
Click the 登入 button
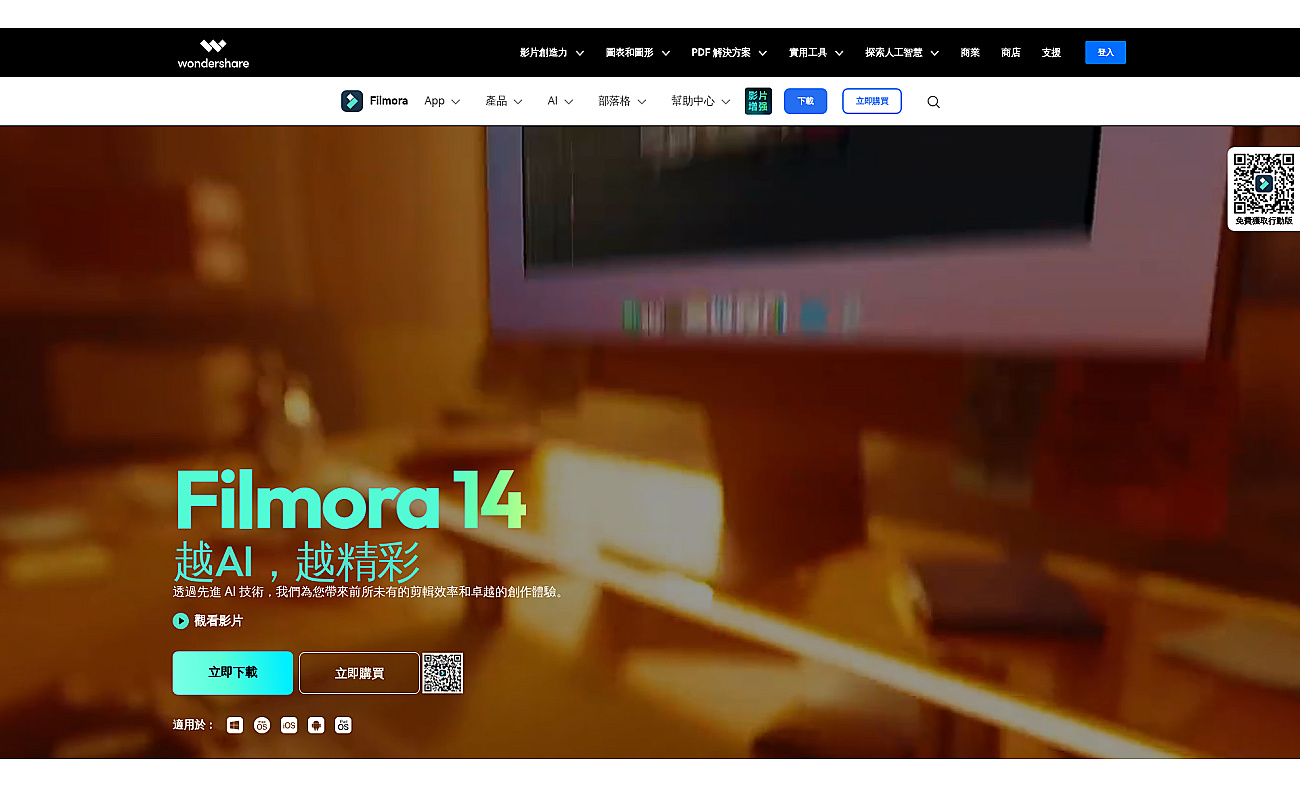point(1105,53)
